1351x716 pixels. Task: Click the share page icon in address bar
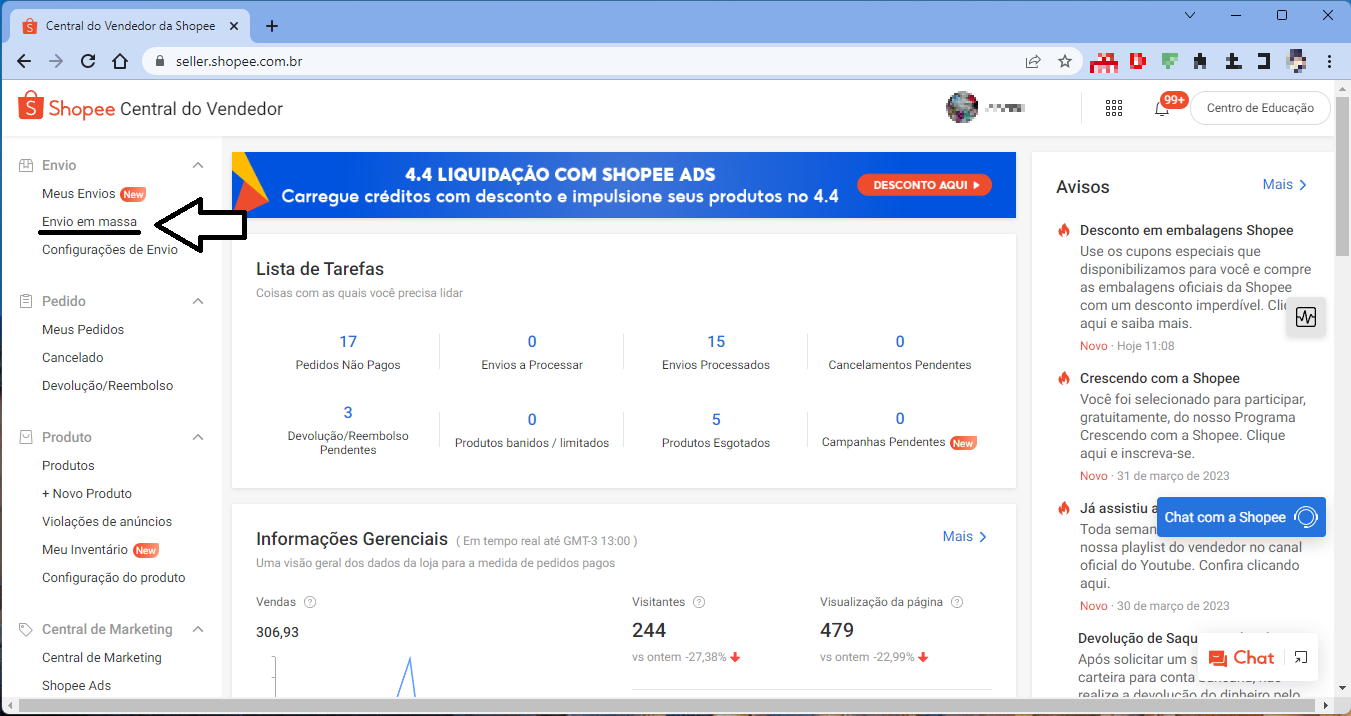click(x=1033, y=61)
